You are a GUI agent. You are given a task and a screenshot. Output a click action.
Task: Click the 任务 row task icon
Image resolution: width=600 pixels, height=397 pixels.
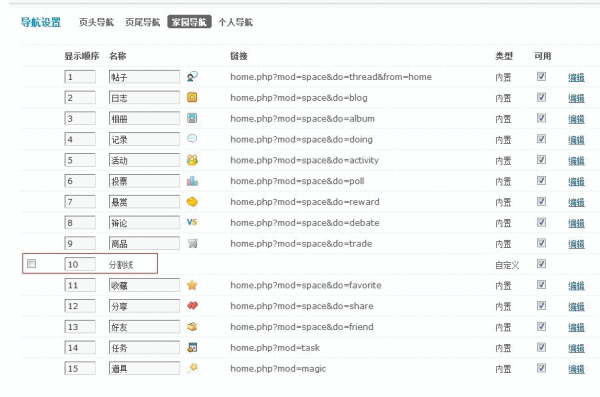(192, 347)
